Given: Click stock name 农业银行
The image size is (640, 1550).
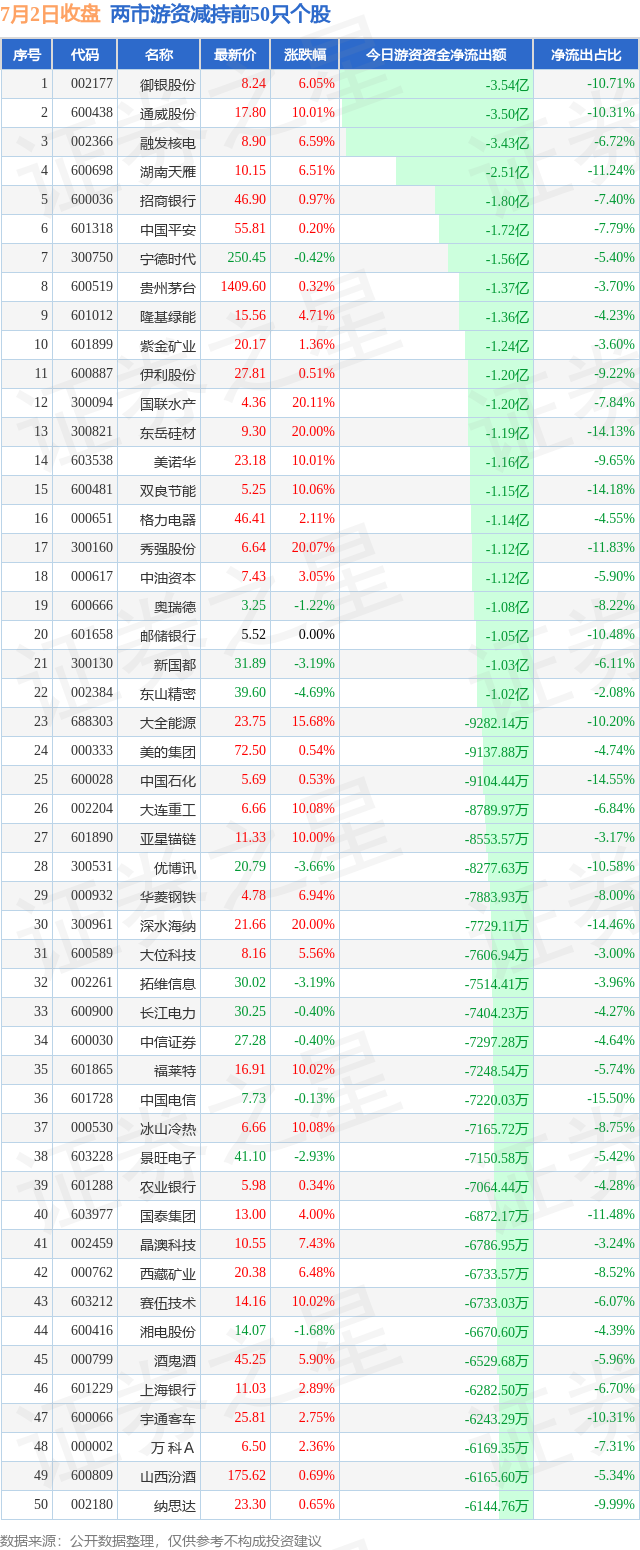Looking at the screenshot, I should point(168,1187).
